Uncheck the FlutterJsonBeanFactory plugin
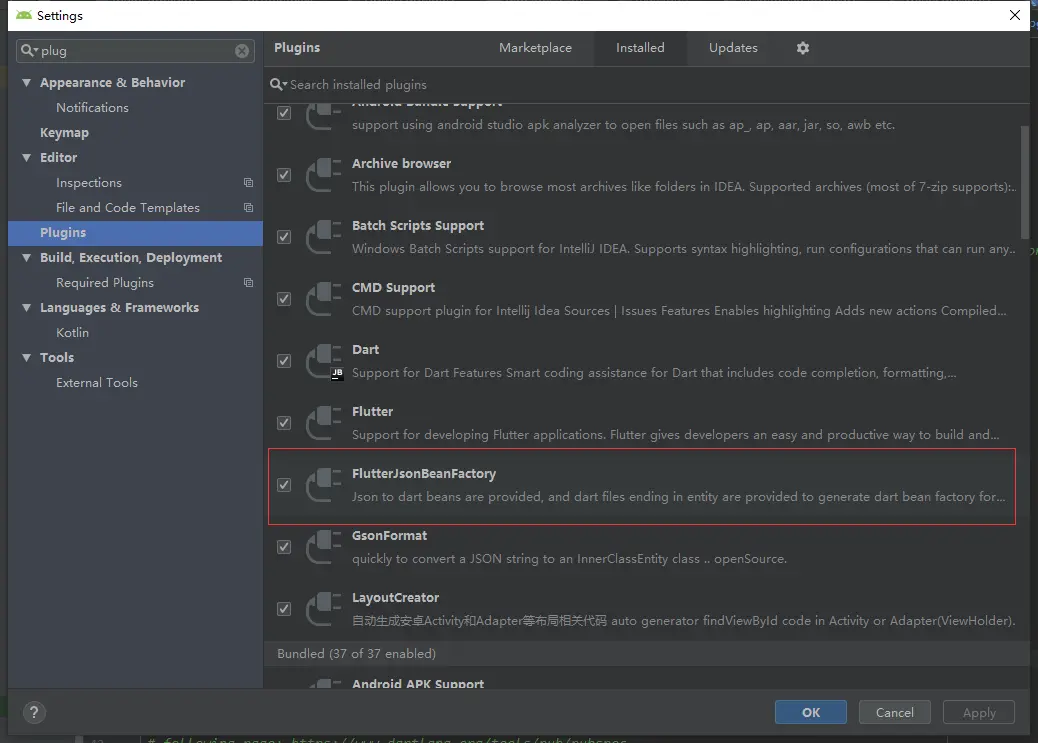Image resolution: width=1038 pixels, height=743 pixels. tap(284, 485)
